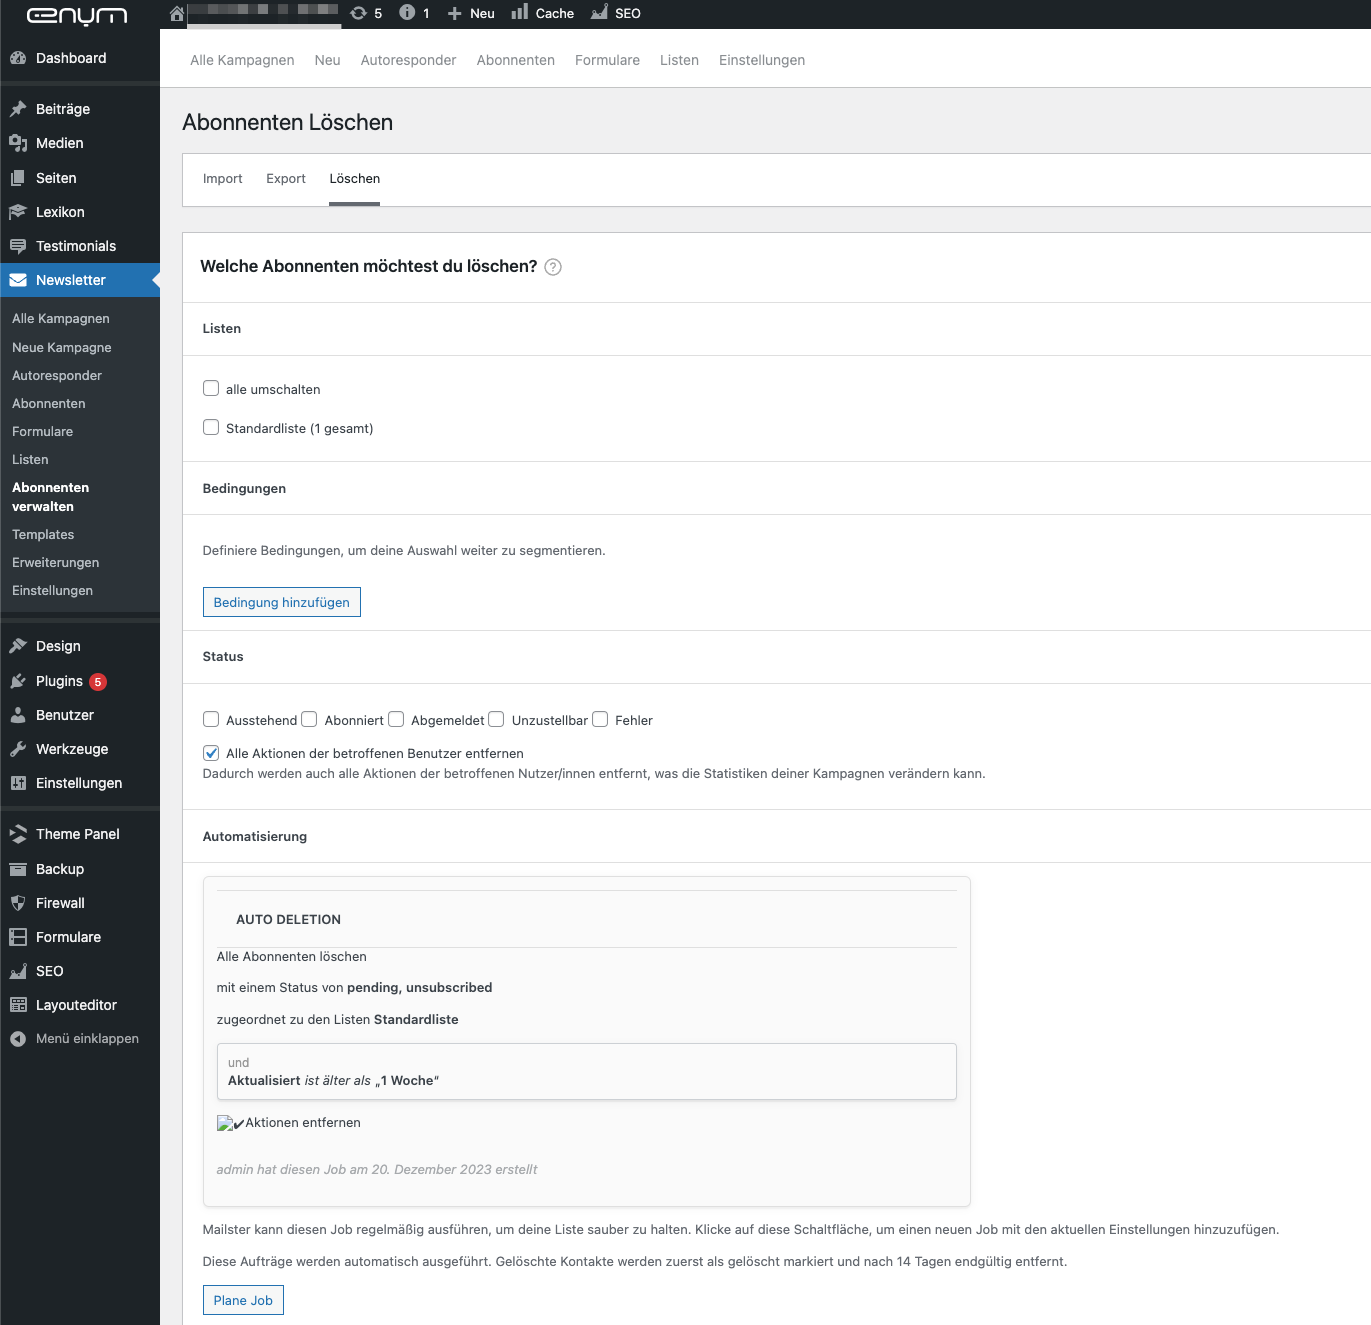Switch to the Export tab
Image resolution: width=1371 pixels, height=1325 pixels.
pyautogui.click(x=286, y=179)
